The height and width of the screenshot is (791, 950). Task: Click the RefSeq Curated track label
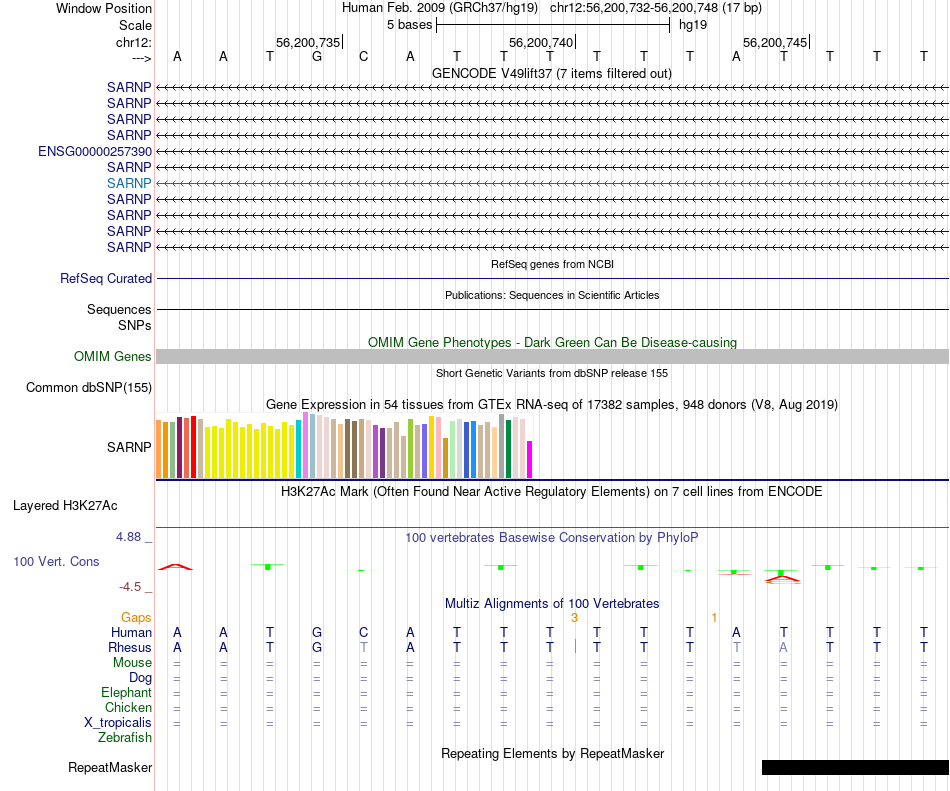point(106,279)
